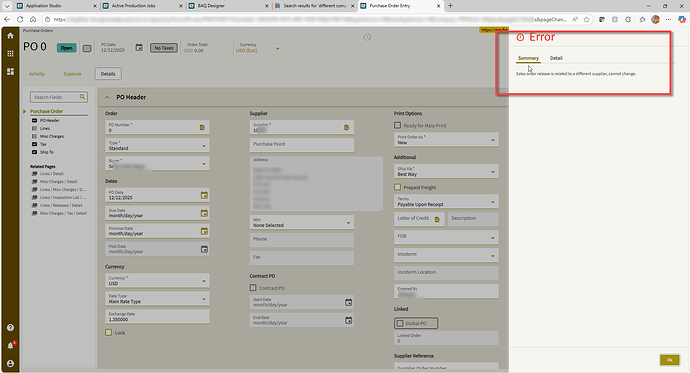The height and width of the screenshot is (373, 690).
Task: Open the Type Standard dropdown
Action: 157,146
